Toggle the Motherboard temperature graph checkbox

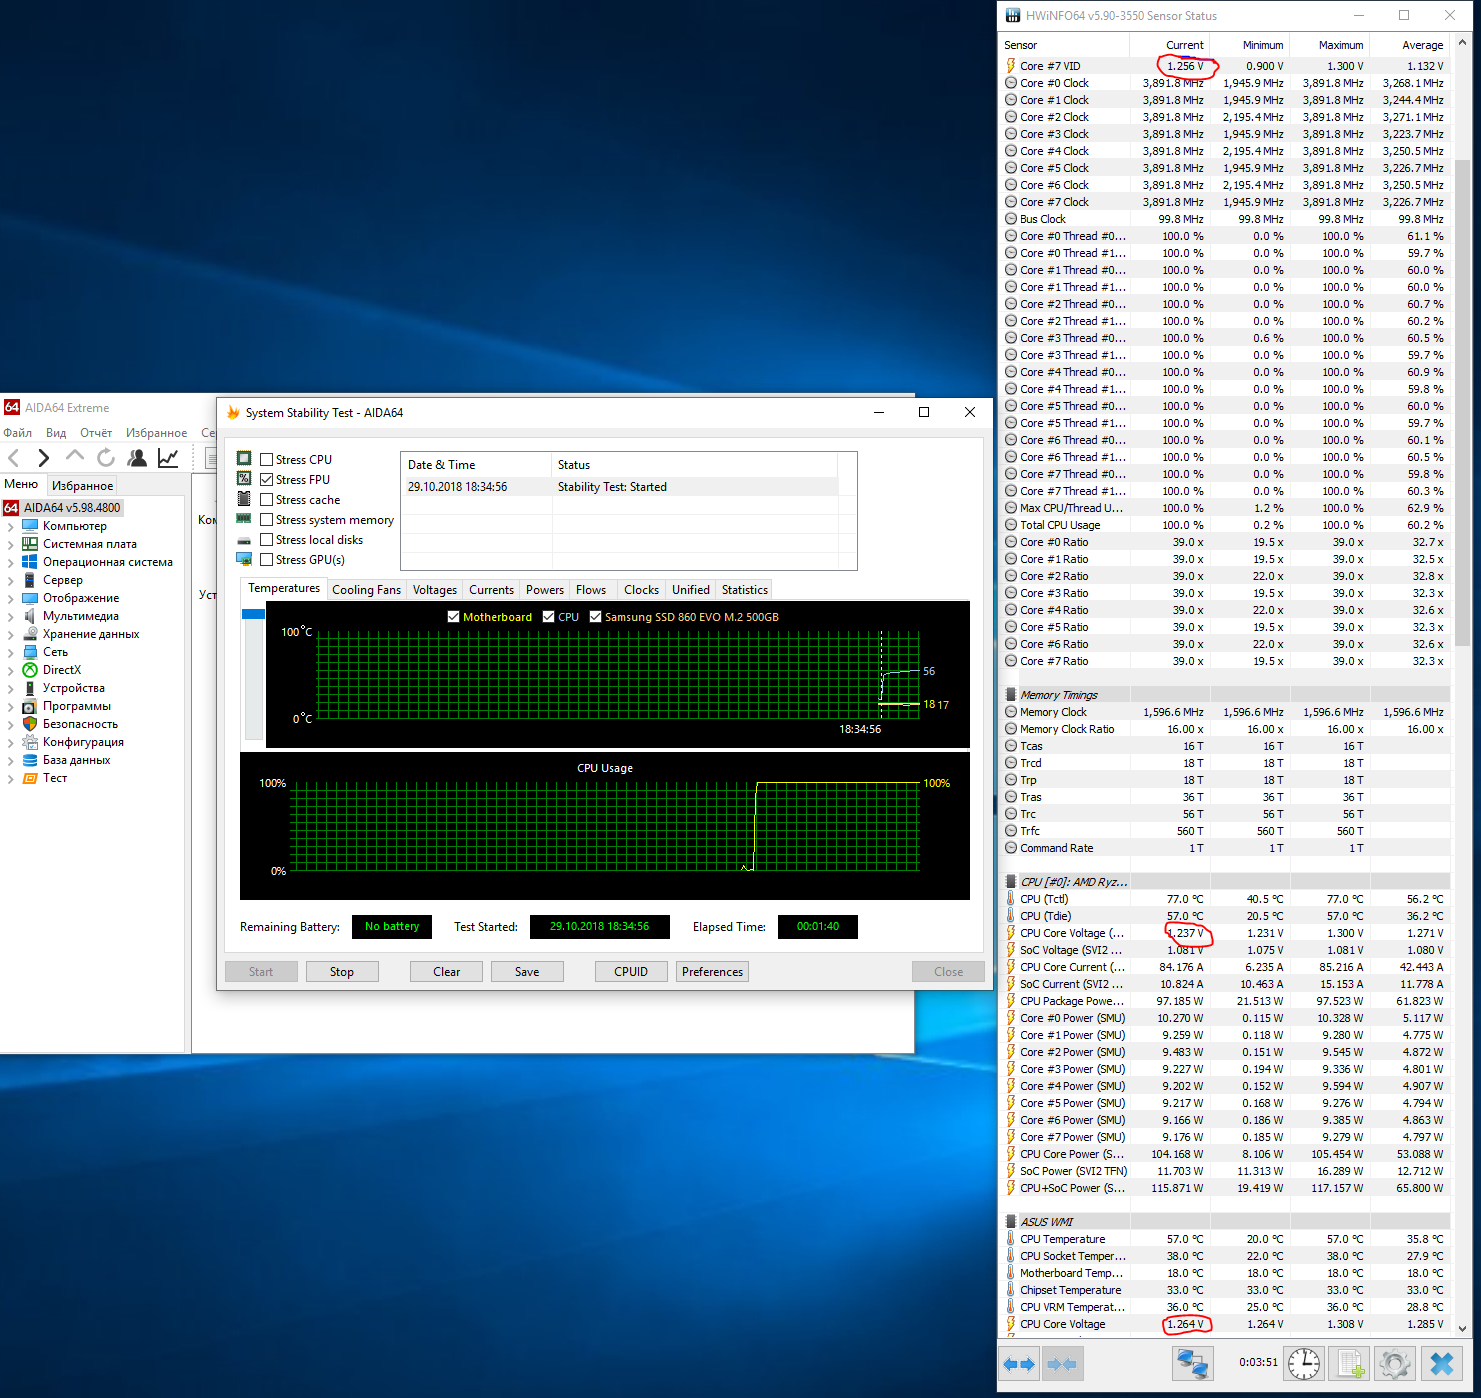[454, 617]
